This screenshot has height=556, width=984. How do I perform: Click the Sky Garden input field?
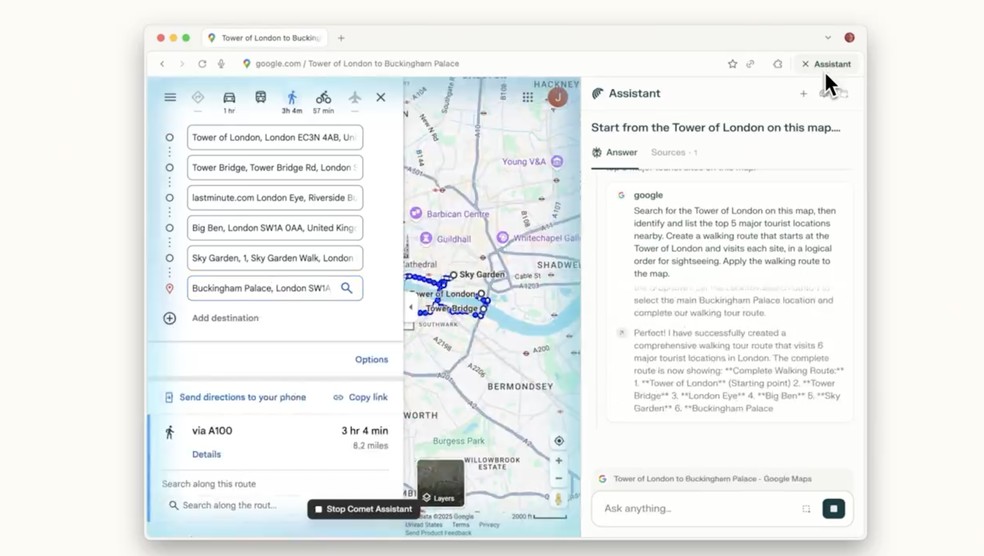click(x=275, y=258)
